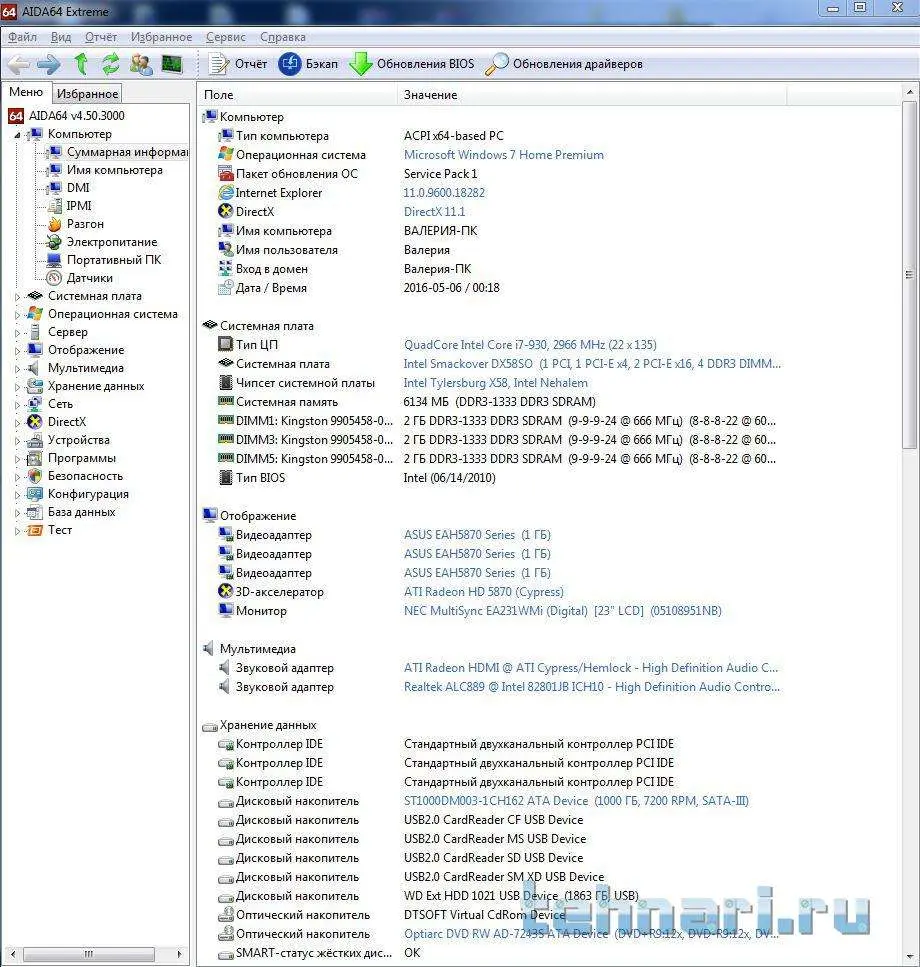Viewport: 920px width, 967px height.
Task: Open the Избранное menu in menu bar
Action: (161, 37)
